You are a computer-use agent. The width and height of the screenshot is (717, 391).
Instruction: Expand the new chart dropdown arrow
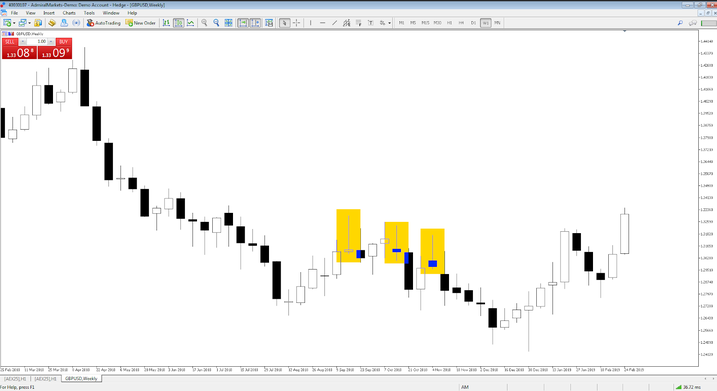[x=14, y=23]
